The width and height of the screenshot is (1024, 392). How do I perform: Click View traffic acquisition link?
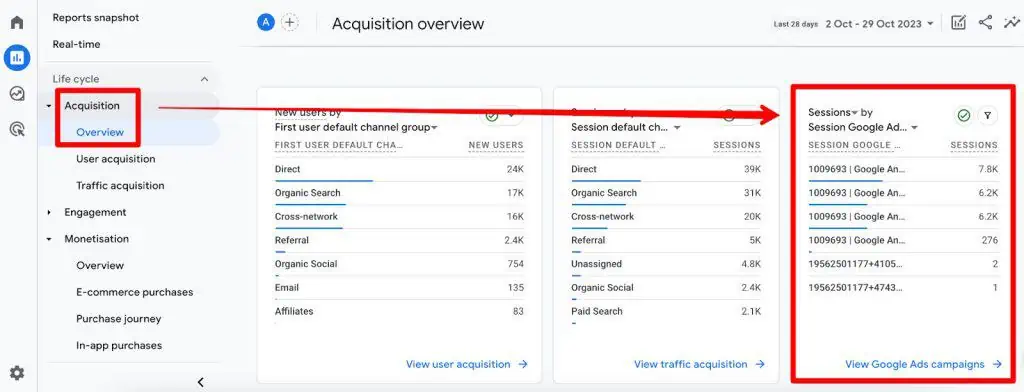(699, 365)
